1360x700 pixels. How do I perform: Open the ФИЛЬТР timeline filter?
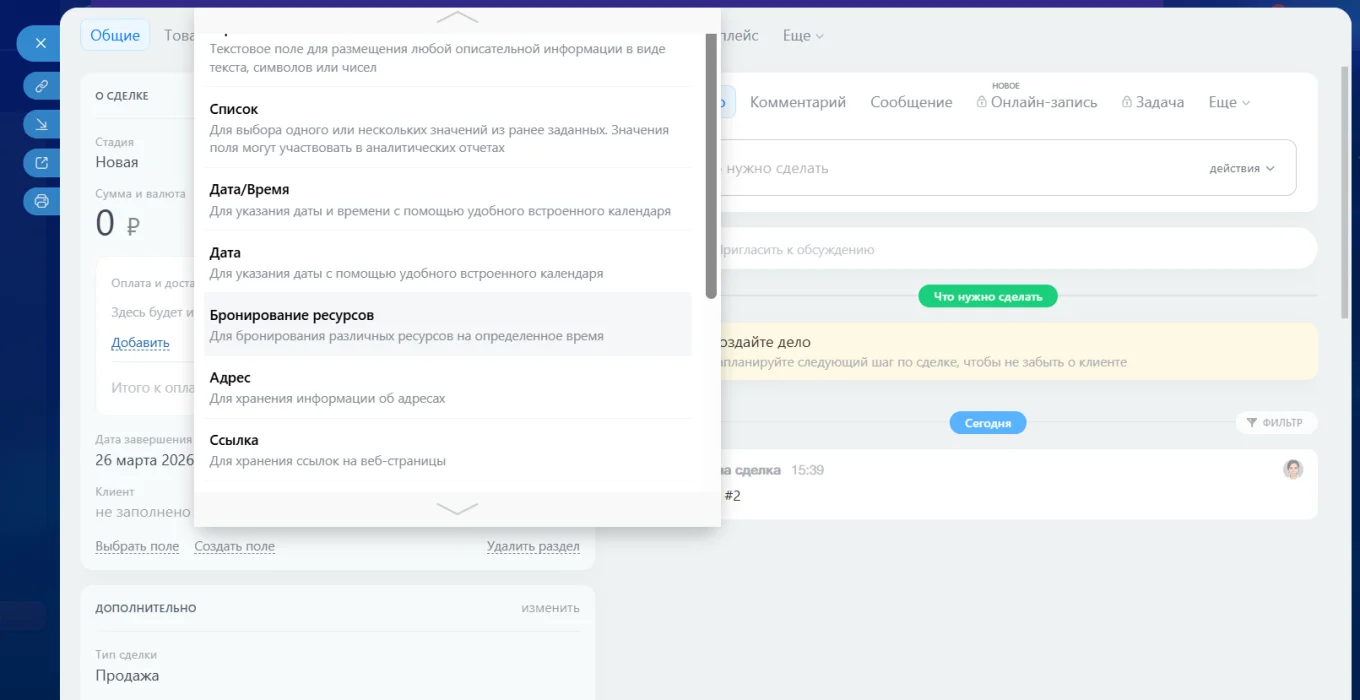click(x=1275, y=423)
